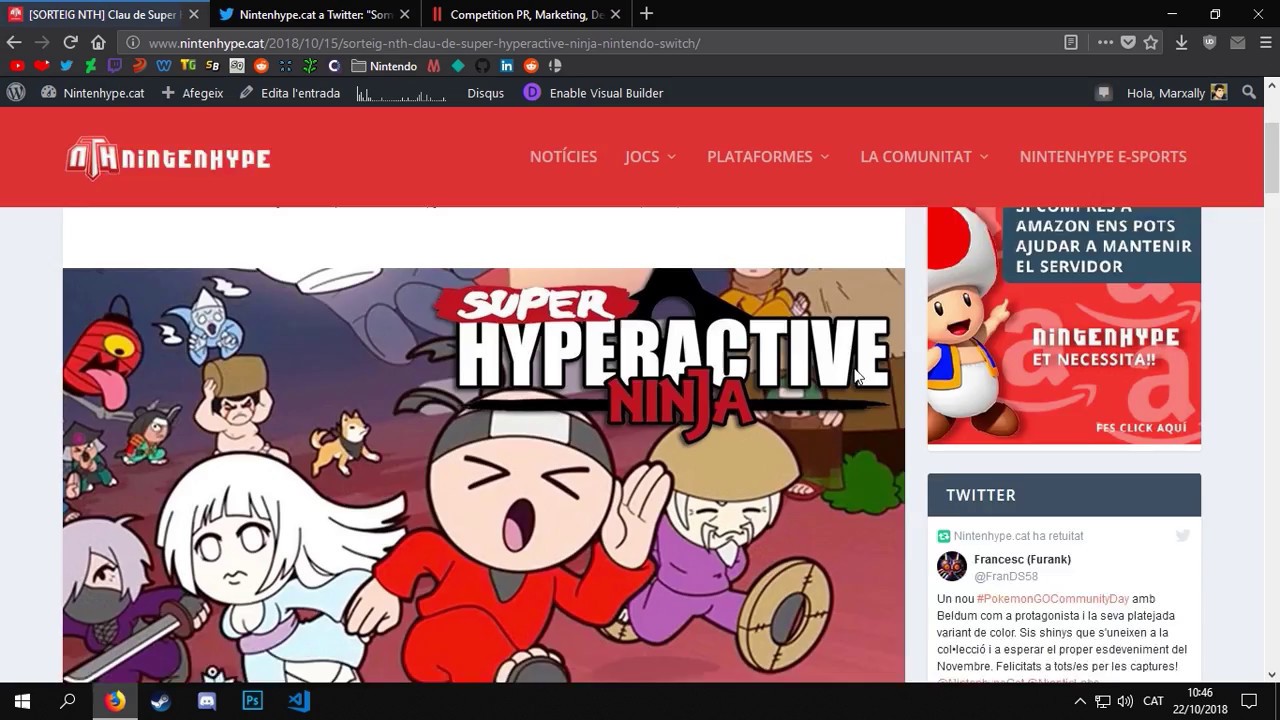Click the Twitter bird icon in tweet
This screenshot has width=1280, height=720.
(1183, 536)
